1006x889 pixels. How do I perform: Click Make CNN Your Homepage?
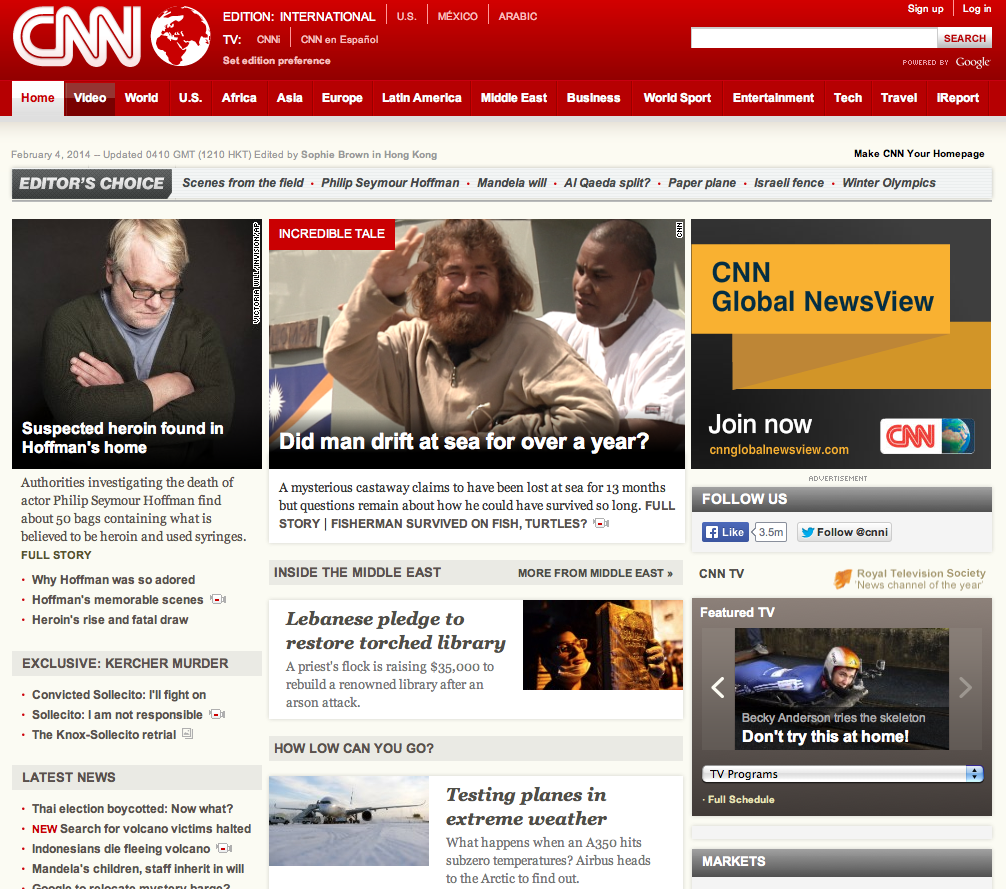[919, 154]
